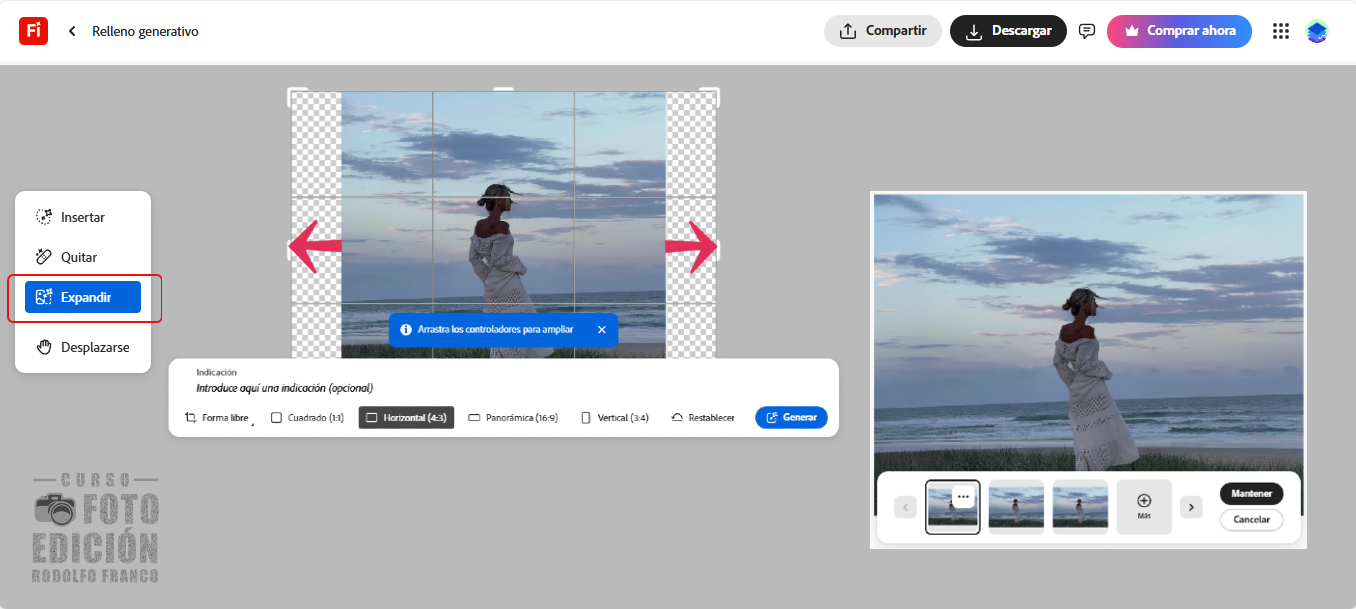Go back using the left arrow beside Relleno generativo

pyautogui.click(x=72, y=31)
